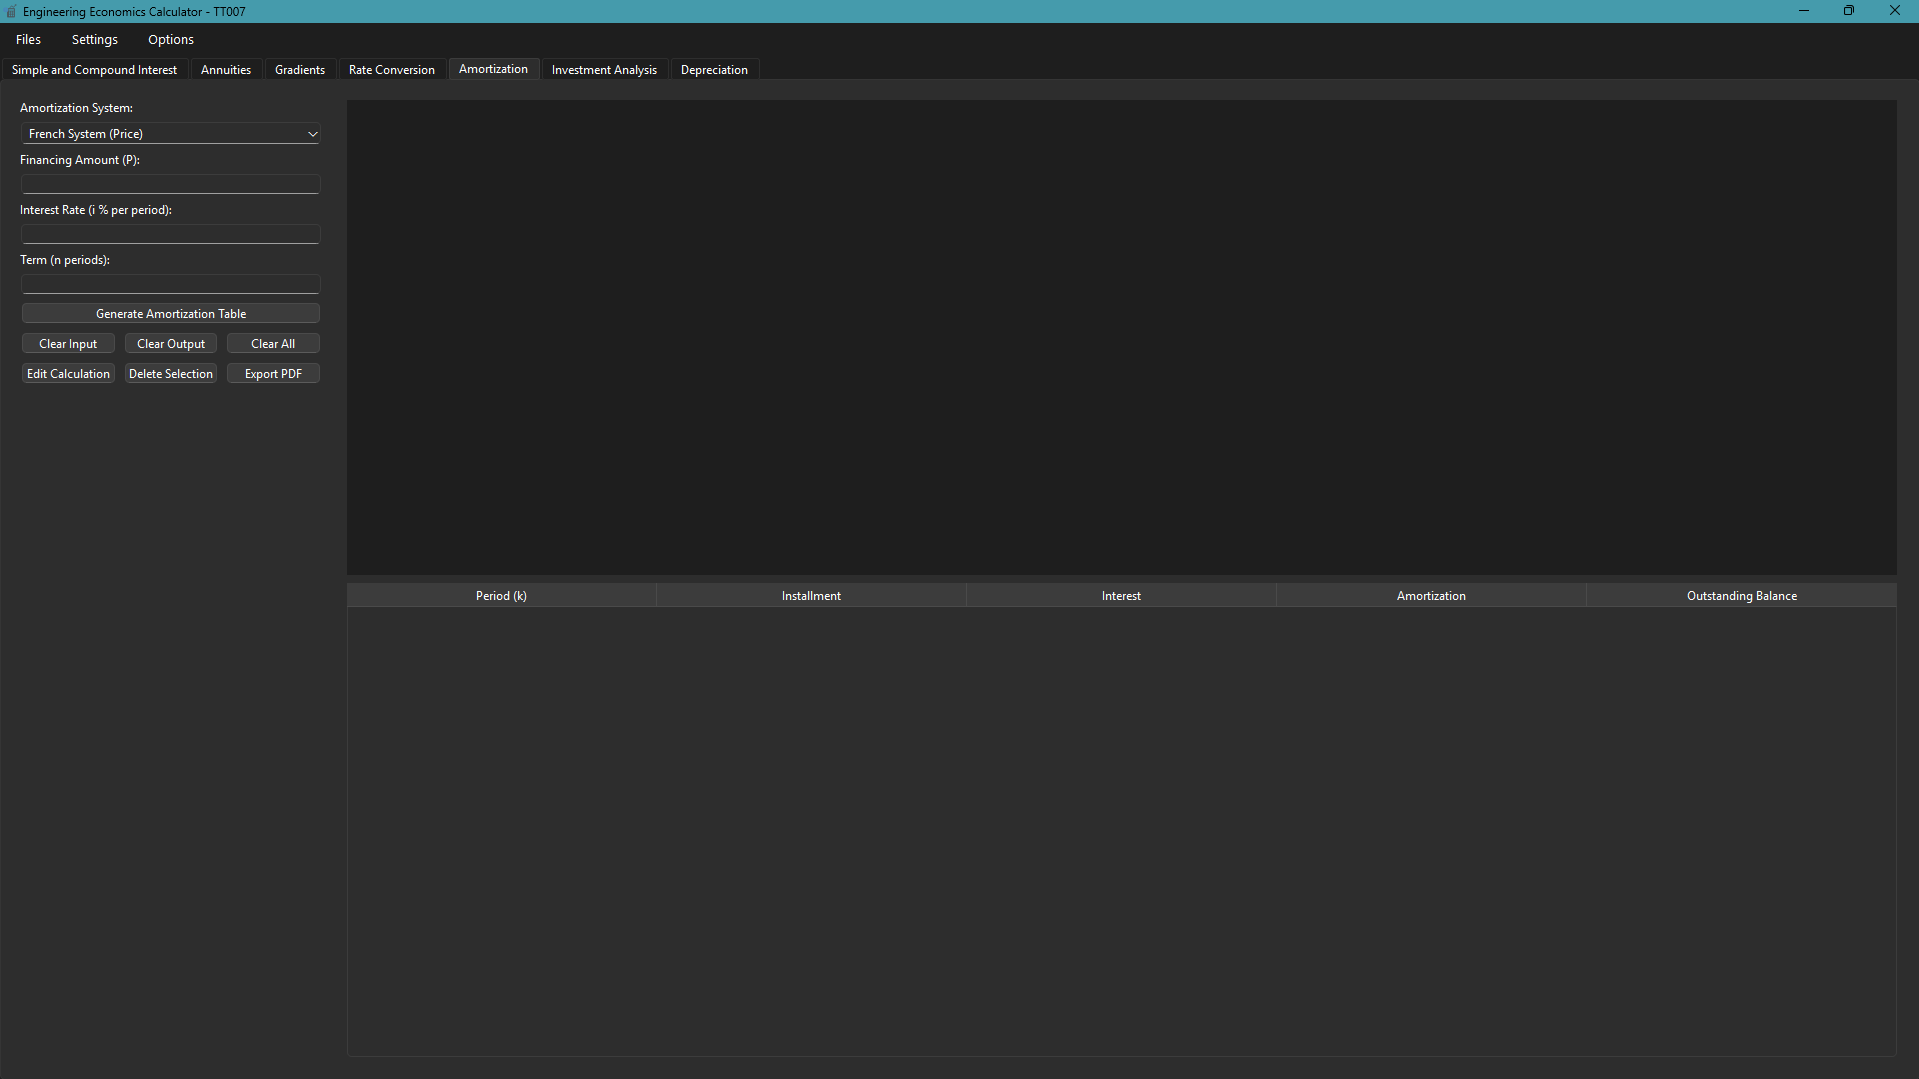Click the Financing Amount input field

pyautogui.click(x=170, y=184)
